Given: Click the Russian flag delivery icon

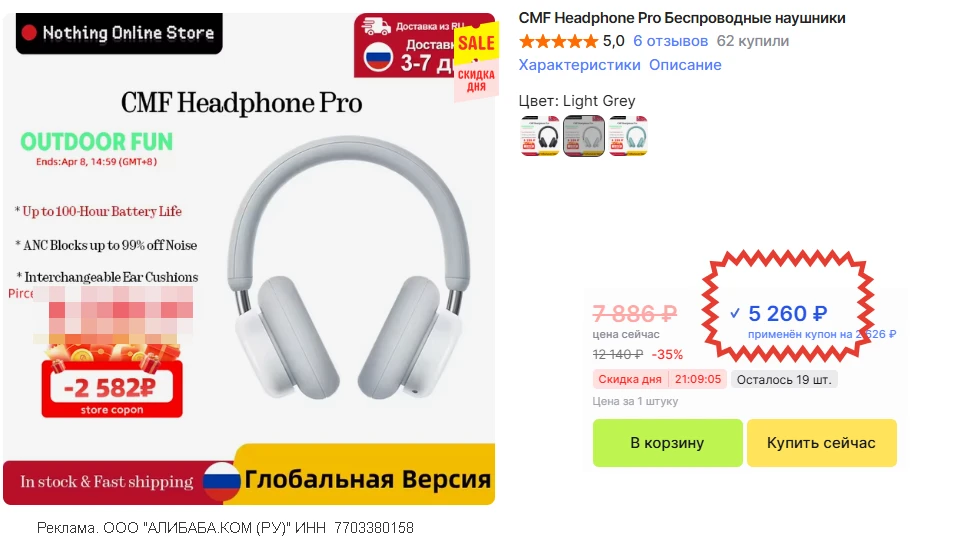Looking at the screenshot, I should pos(378,59).
